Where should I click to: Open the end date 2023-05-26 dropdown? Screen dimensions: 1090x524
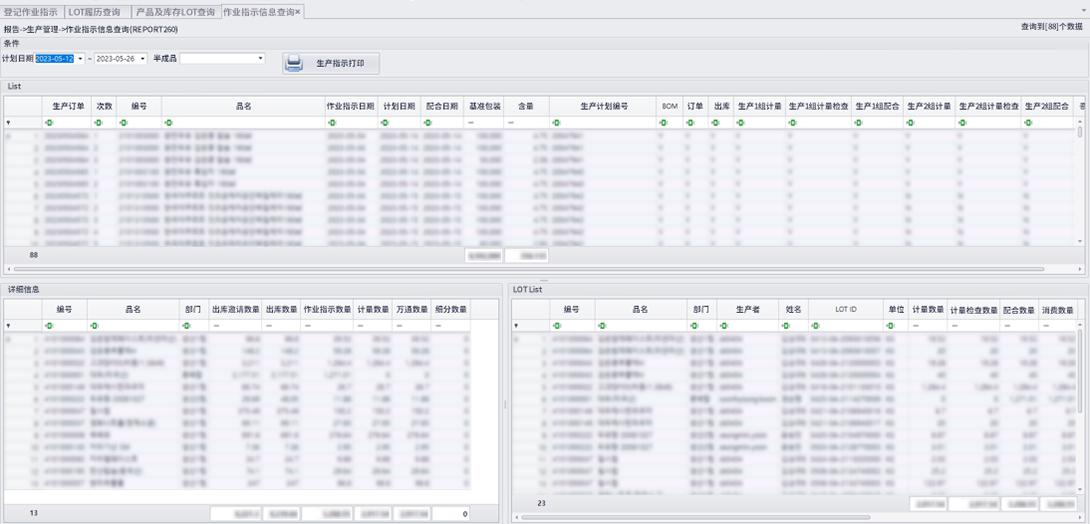click(x=143, y=59)
